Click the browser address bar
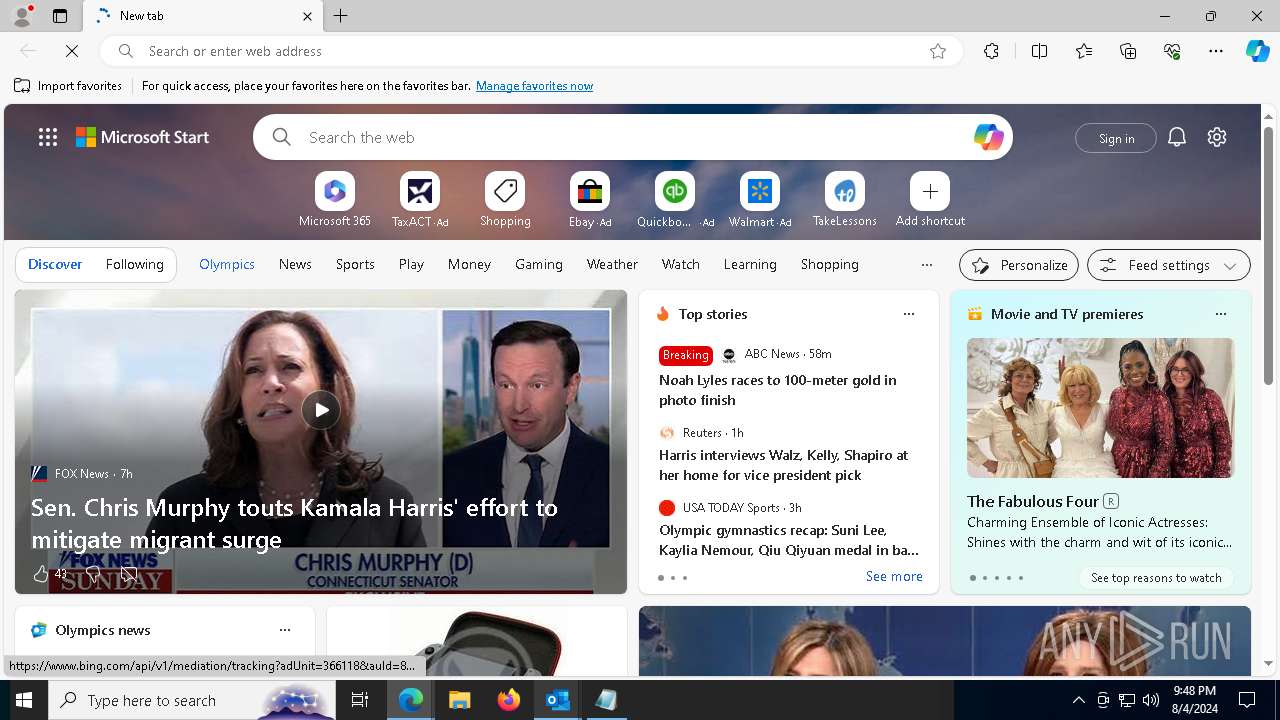Viewport: 1280px width, 720px height. click(530, 51)
